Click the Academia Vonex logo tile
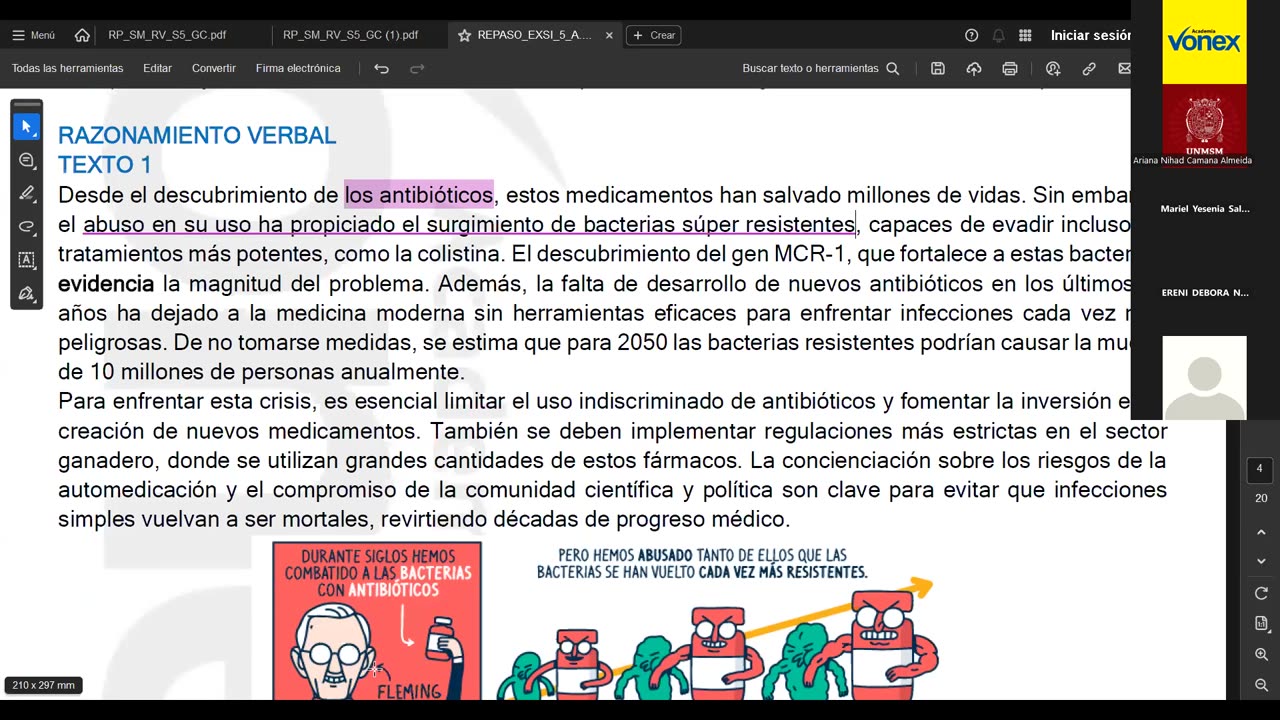This screenshot has width=1280, height=720. click(1204, 42)
